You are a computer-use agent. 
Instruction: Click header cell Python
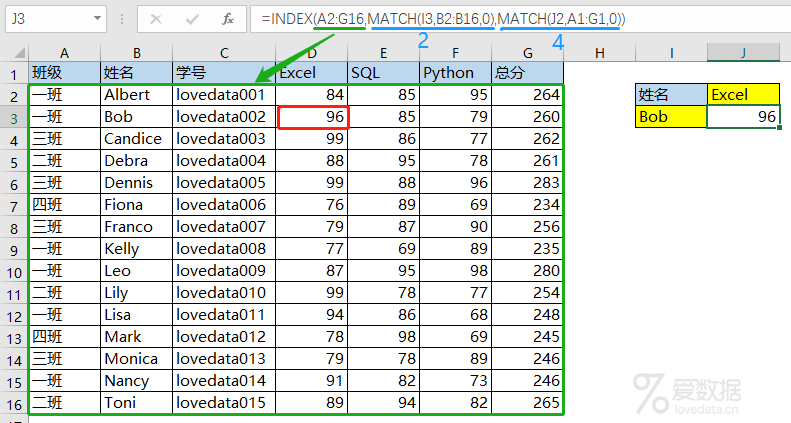tap(456, 73)
